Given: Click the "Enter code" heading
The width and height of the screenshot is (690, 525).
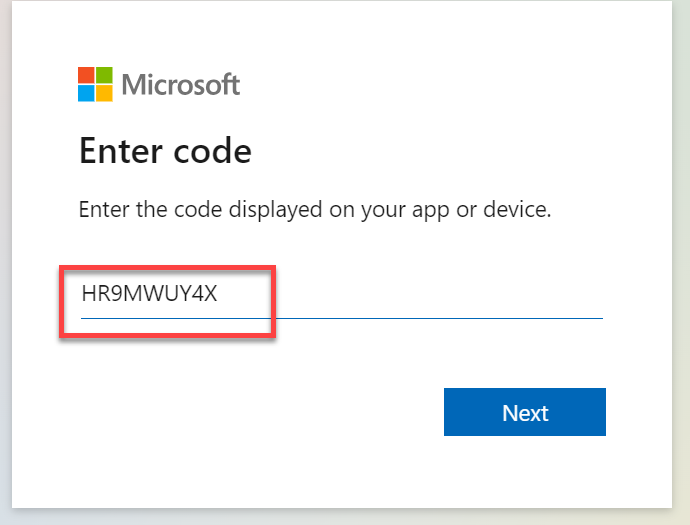Looking at the screenshot, I should tap(165, 152).
